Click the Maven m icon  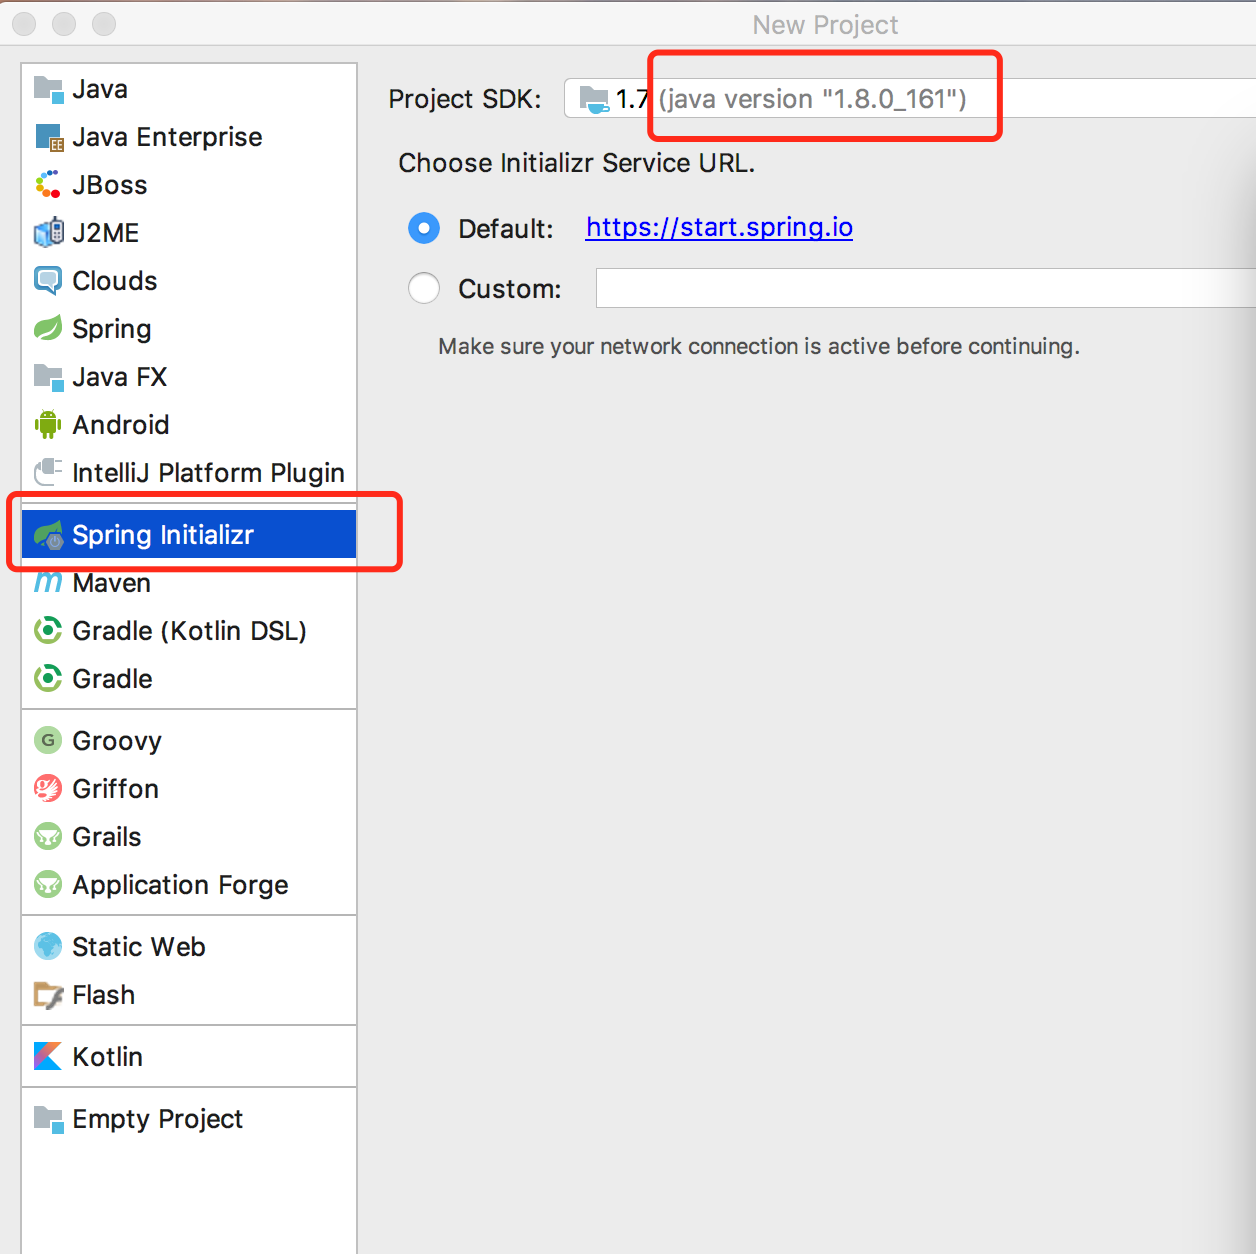48,583
